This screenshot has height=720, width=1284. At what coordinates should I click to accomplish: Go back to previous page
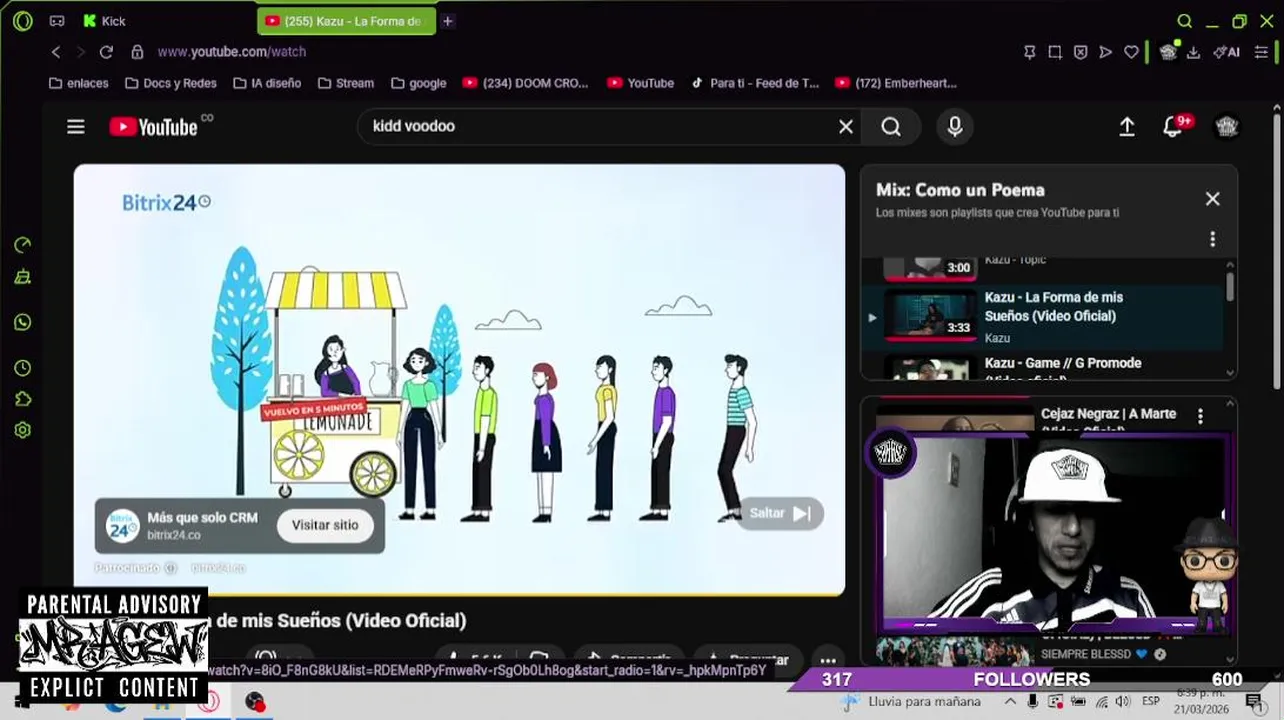56,52
